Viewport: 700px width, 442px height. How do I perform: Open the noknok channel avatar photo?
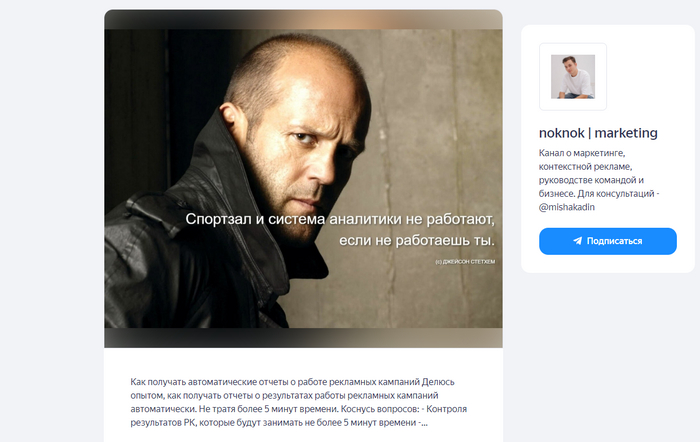pyautogui.click(x=573, y=77)
